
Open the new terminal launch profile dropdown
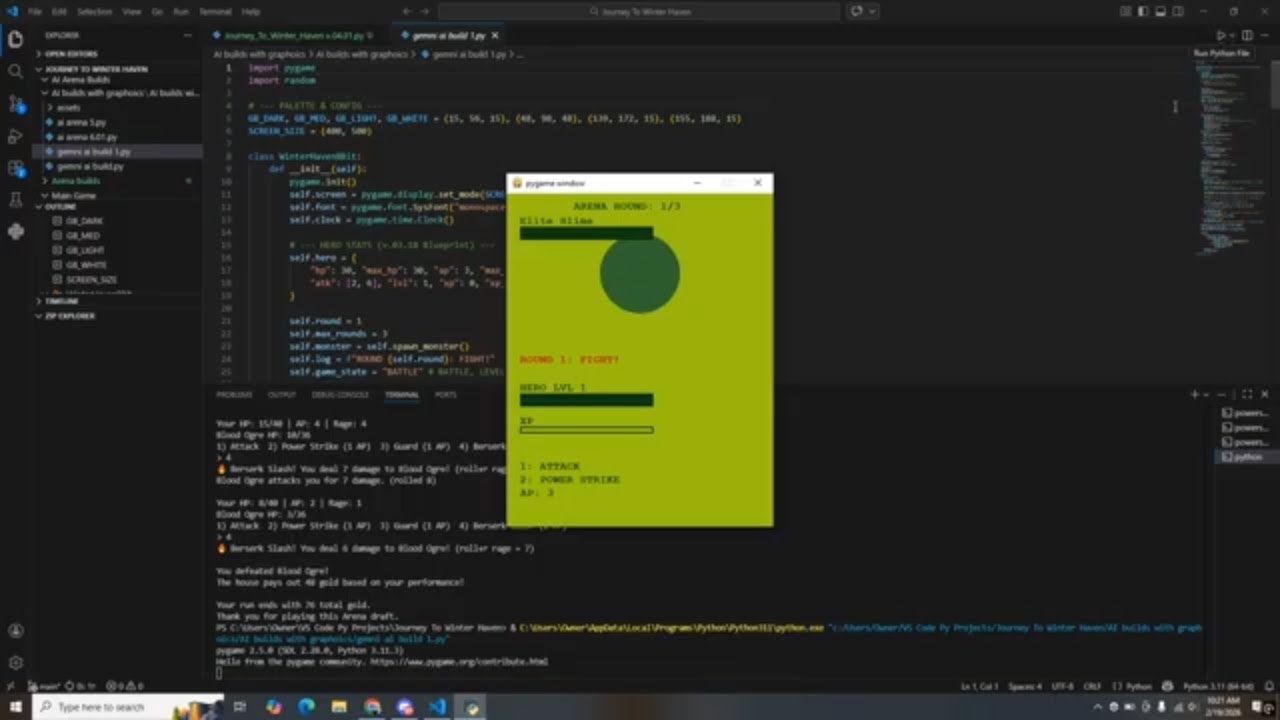pyautogui.click(x=1206, y=394)
